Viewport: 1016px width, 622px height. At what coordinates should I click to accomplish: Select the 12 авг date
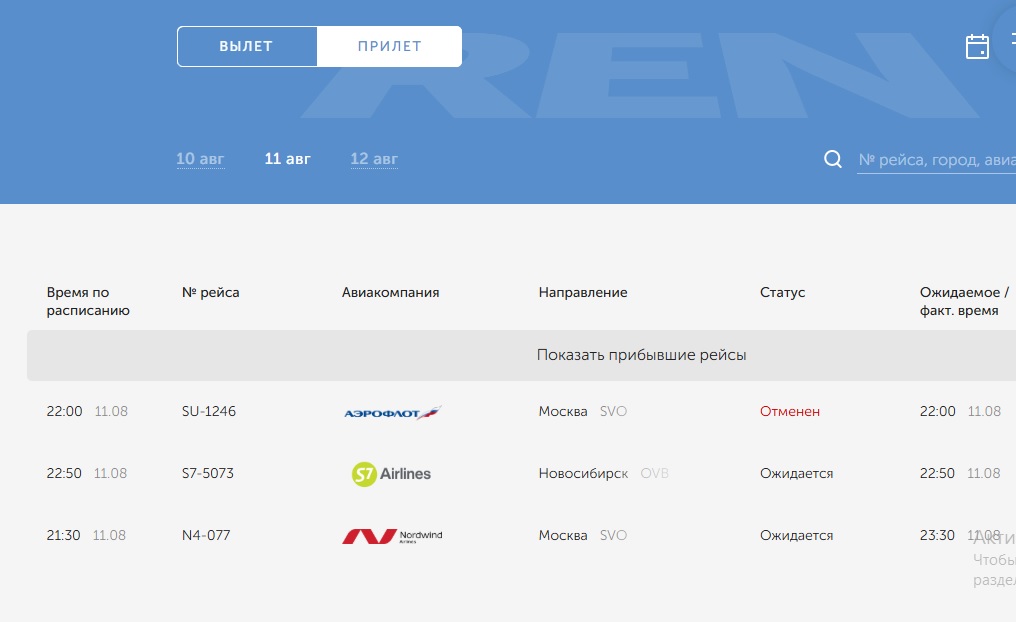[x=374, y=159]
